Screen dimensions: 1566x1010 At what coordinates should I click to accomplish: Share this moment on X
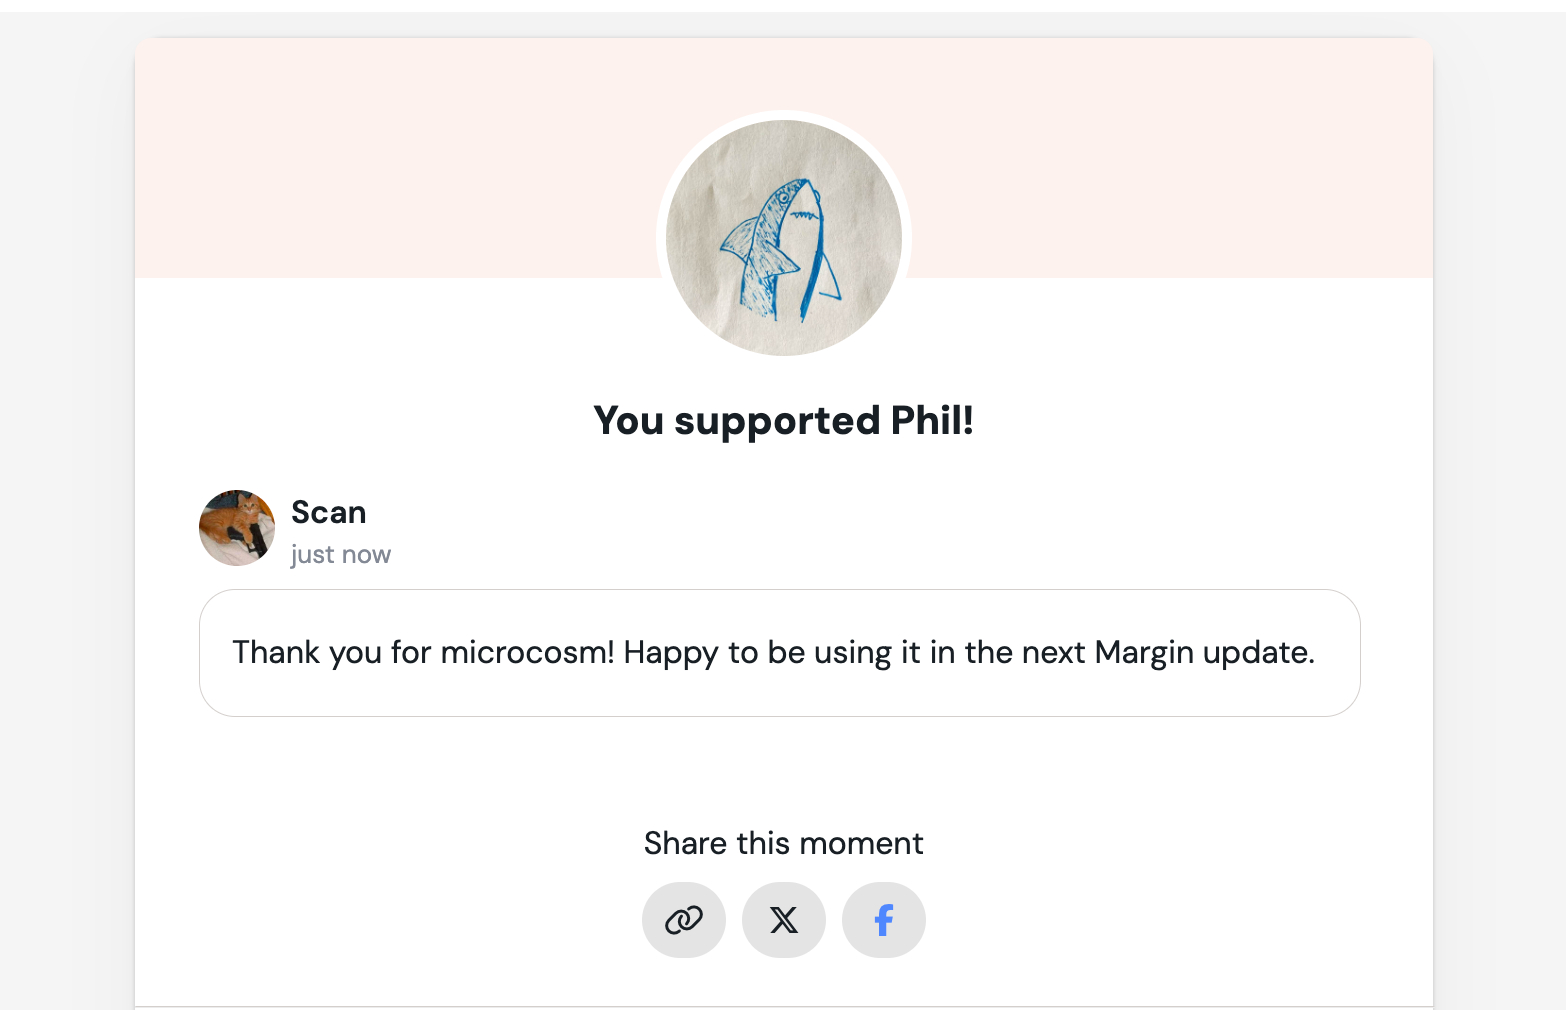coord(784,920)
